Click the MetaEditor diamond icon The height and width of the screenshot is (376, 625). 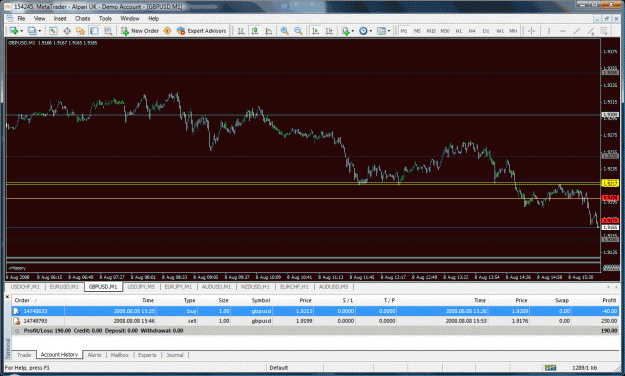[x=167, y=31]
